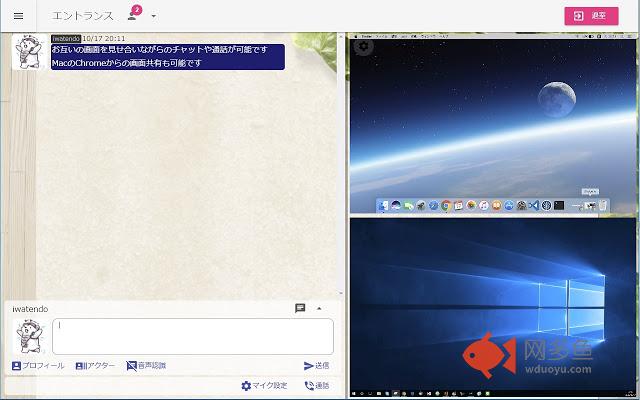
Task: Click the avatar beside the message input
Action: 29,336
